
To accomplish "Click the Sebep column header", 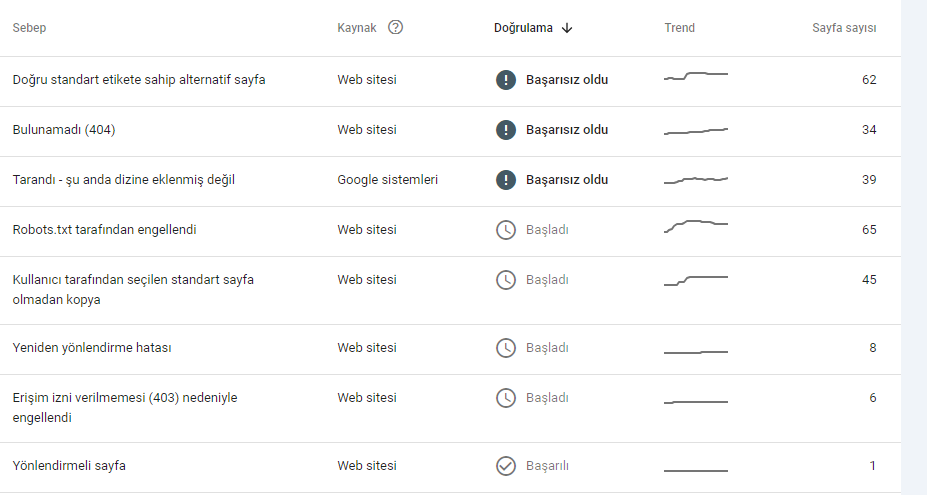I will pyautogui.click(x=29, y=28).
